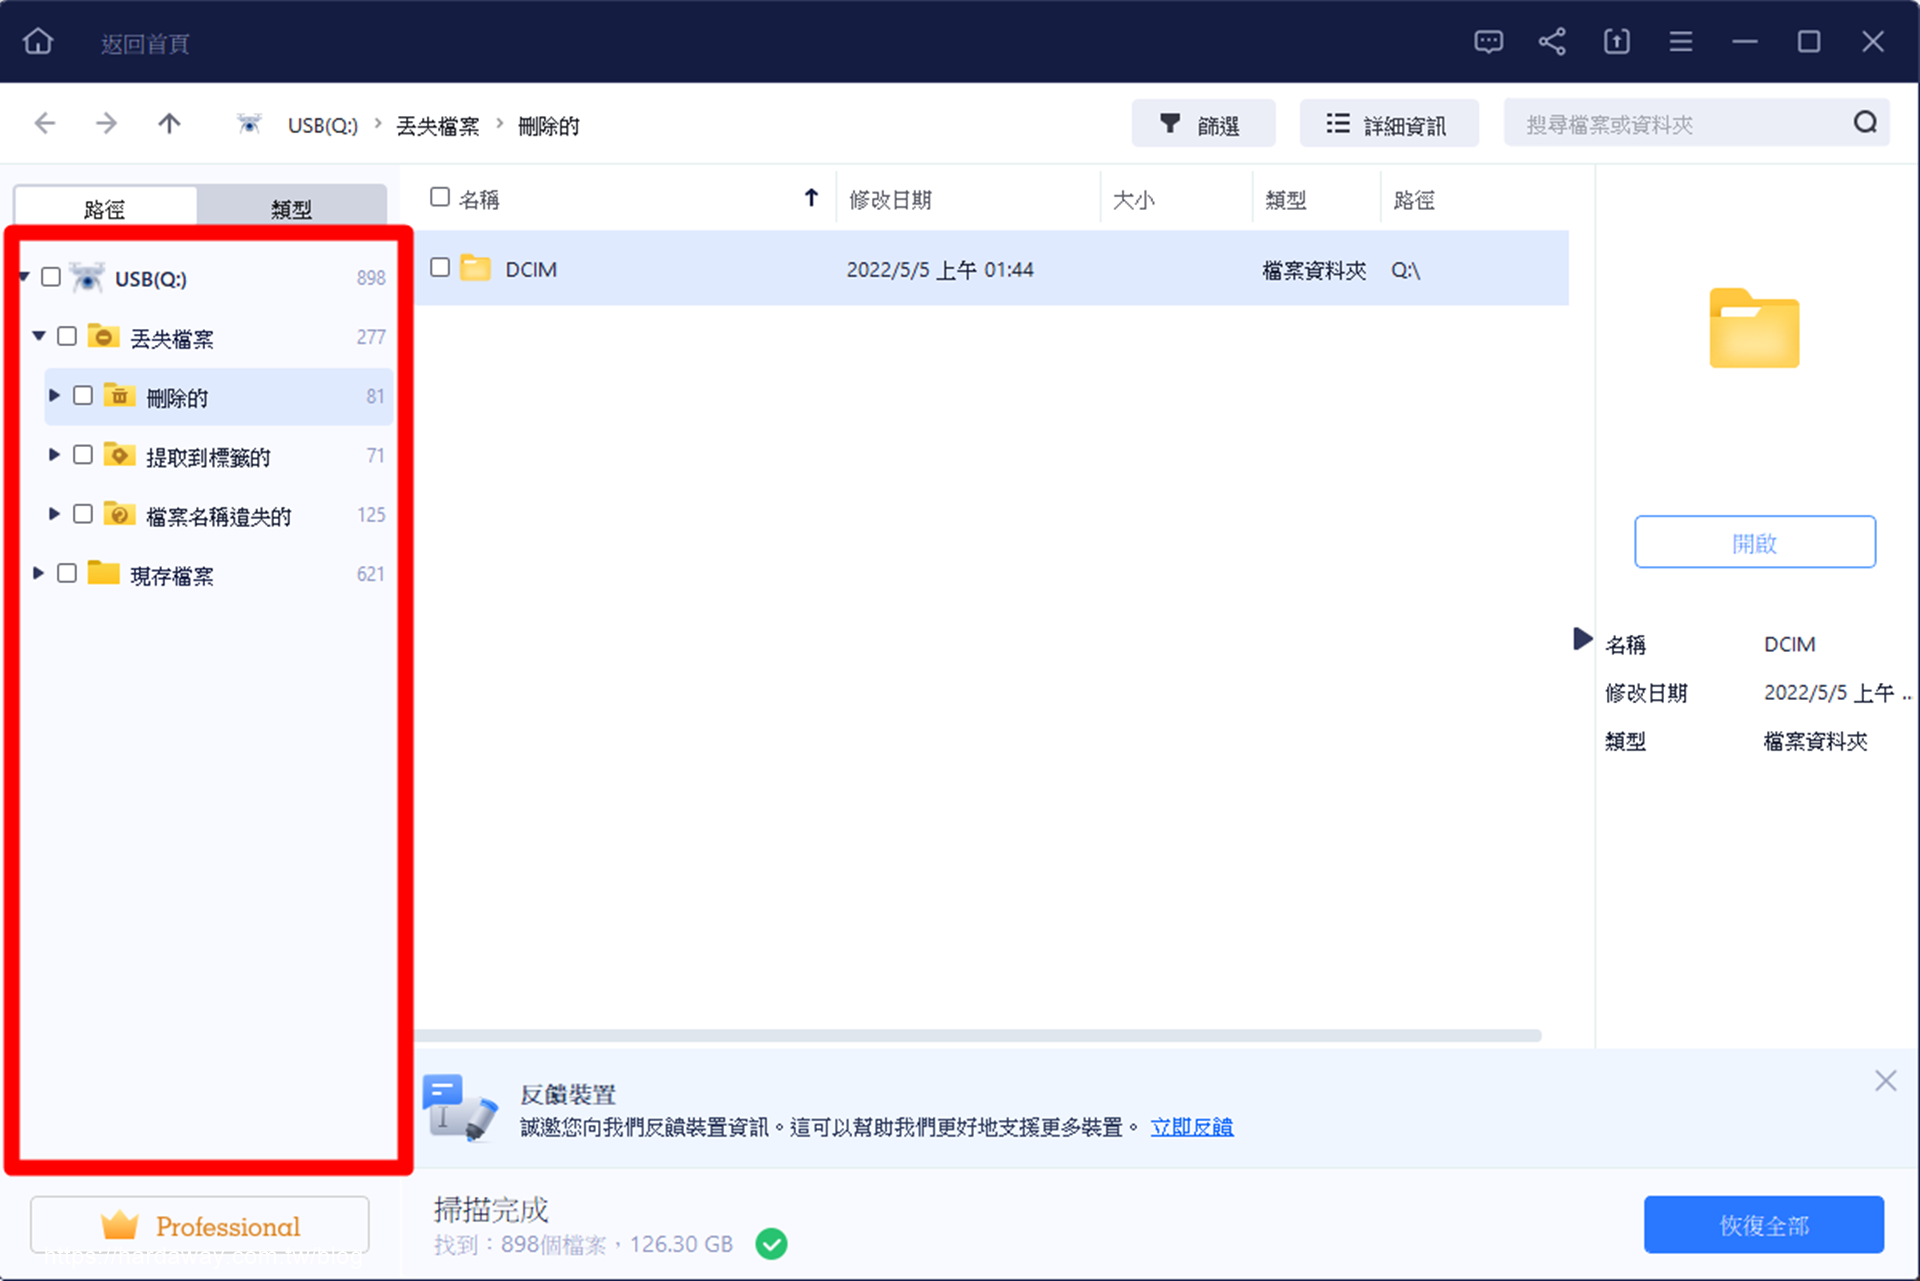Open the 立即反饋 link
This screenshot has width=1920, height=1281.
pyautogui.click(x=1192, y=1127)
